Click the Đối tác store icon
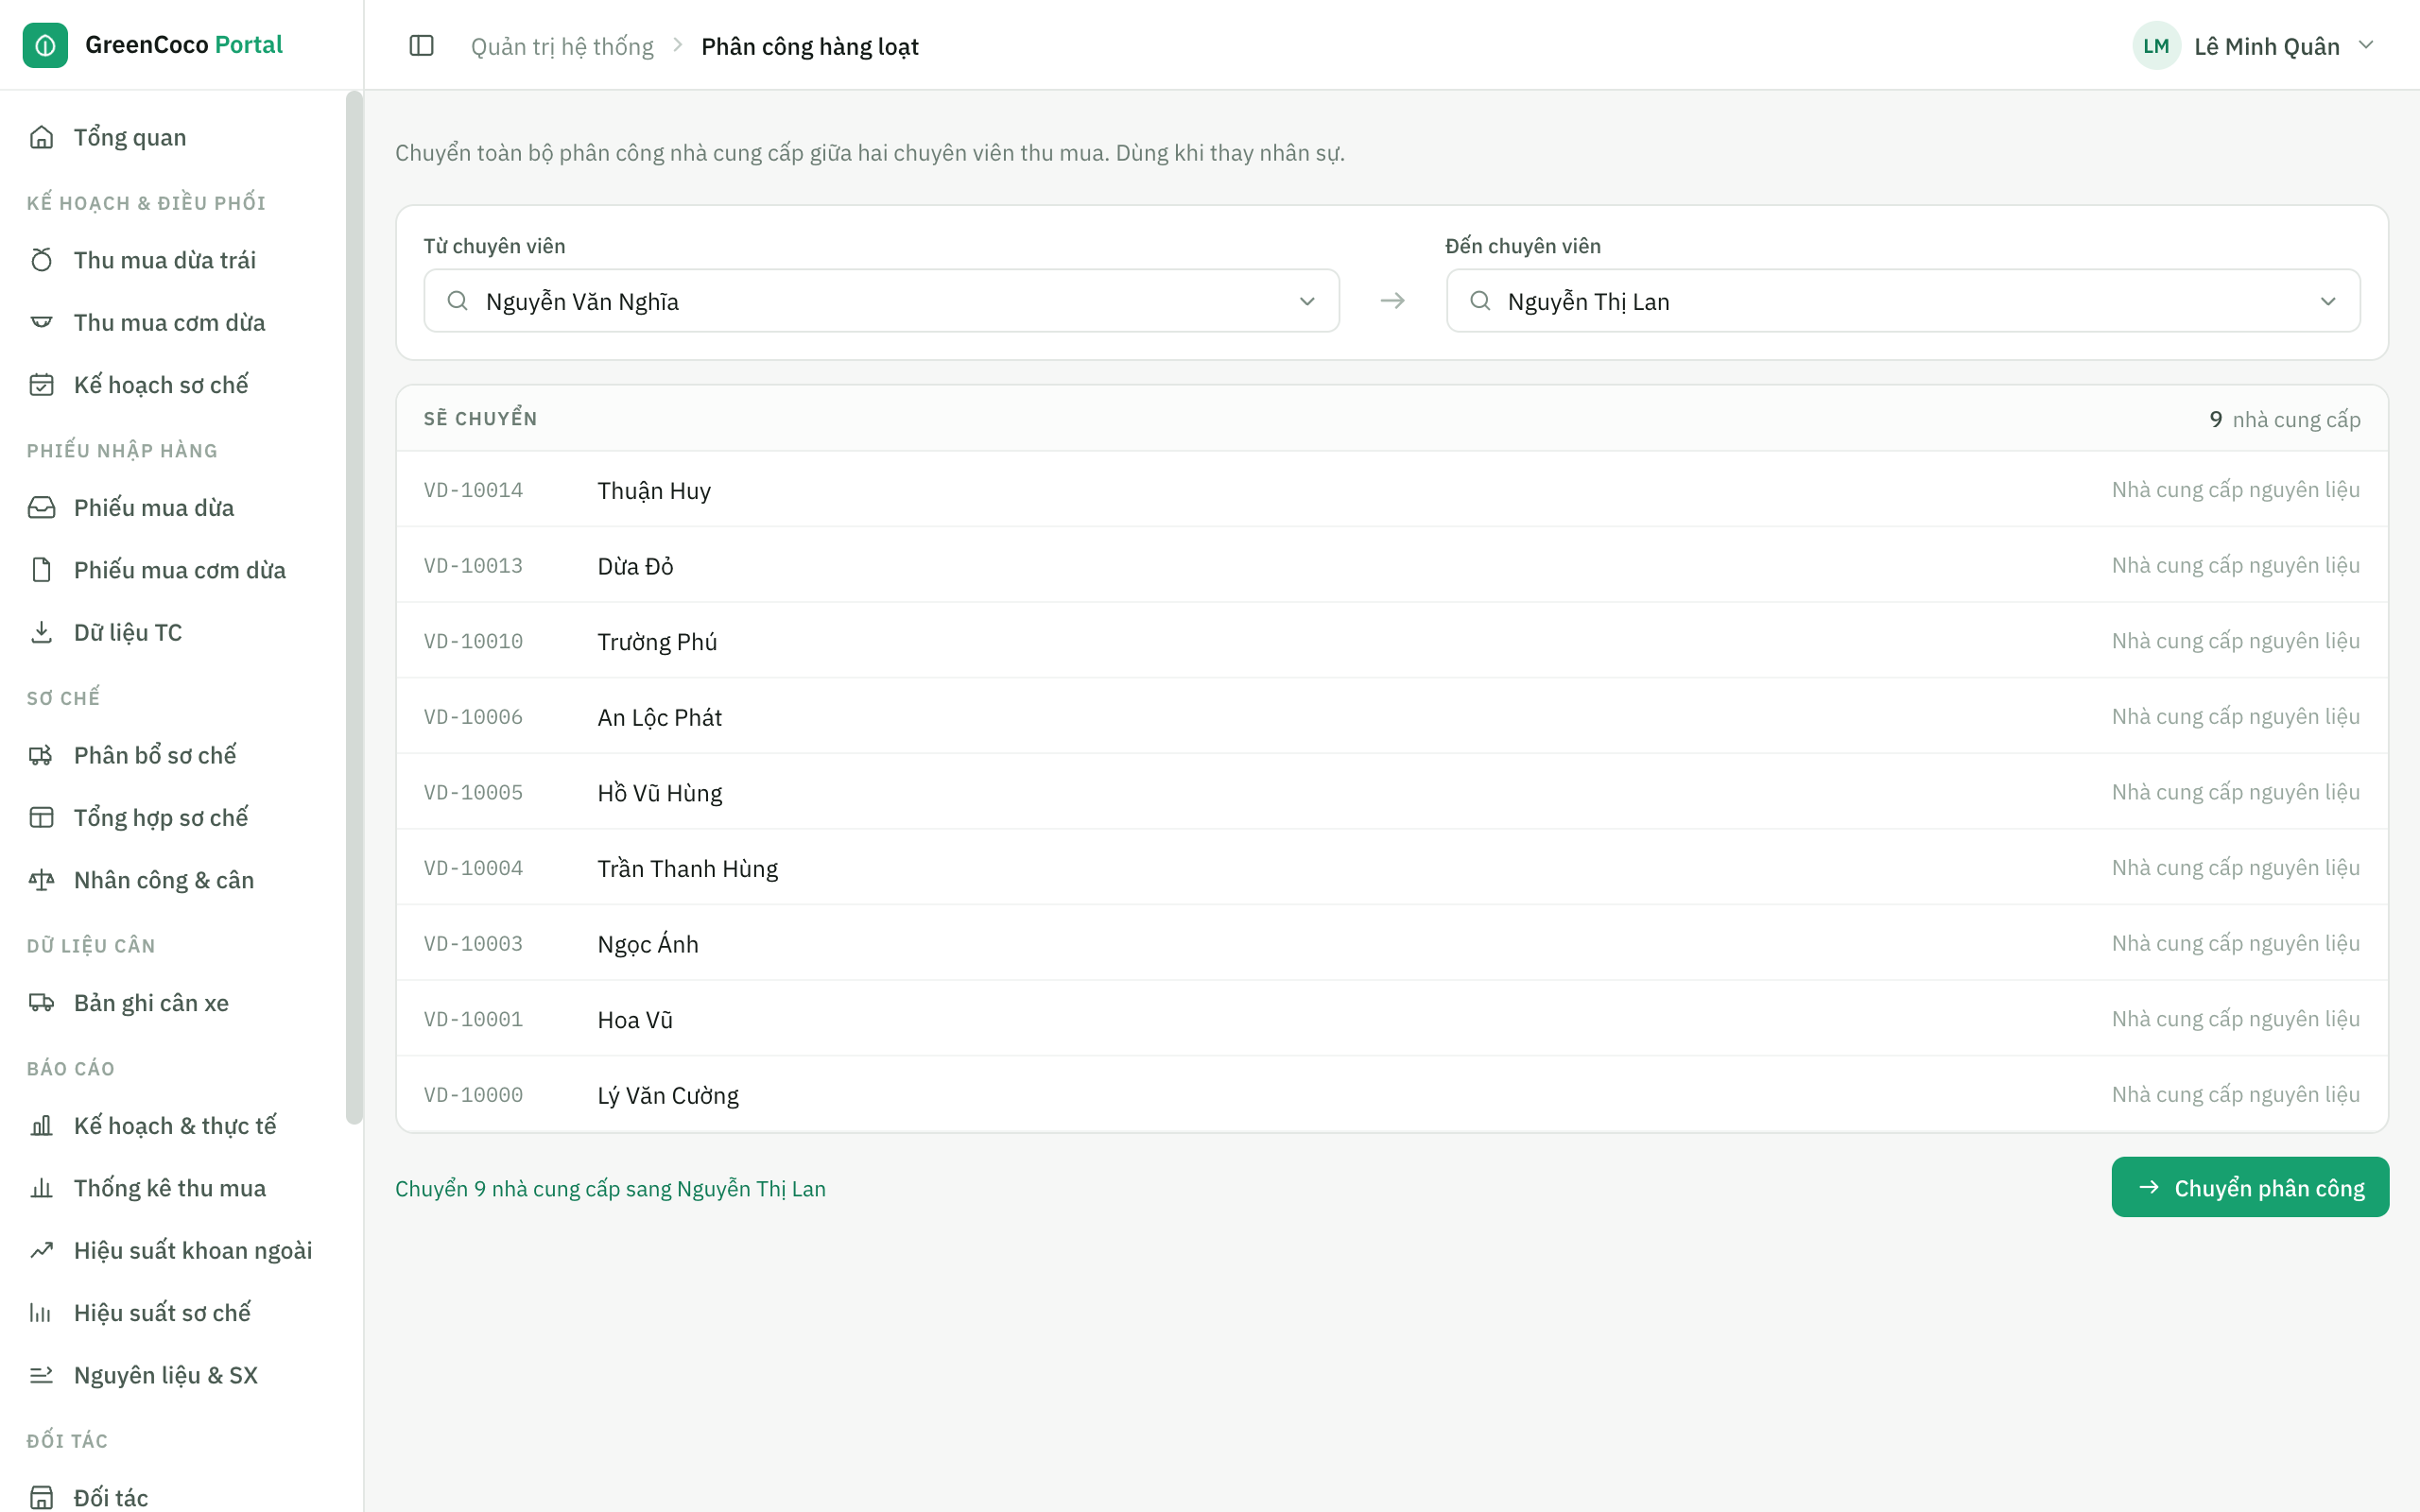 coord(41,1497)
